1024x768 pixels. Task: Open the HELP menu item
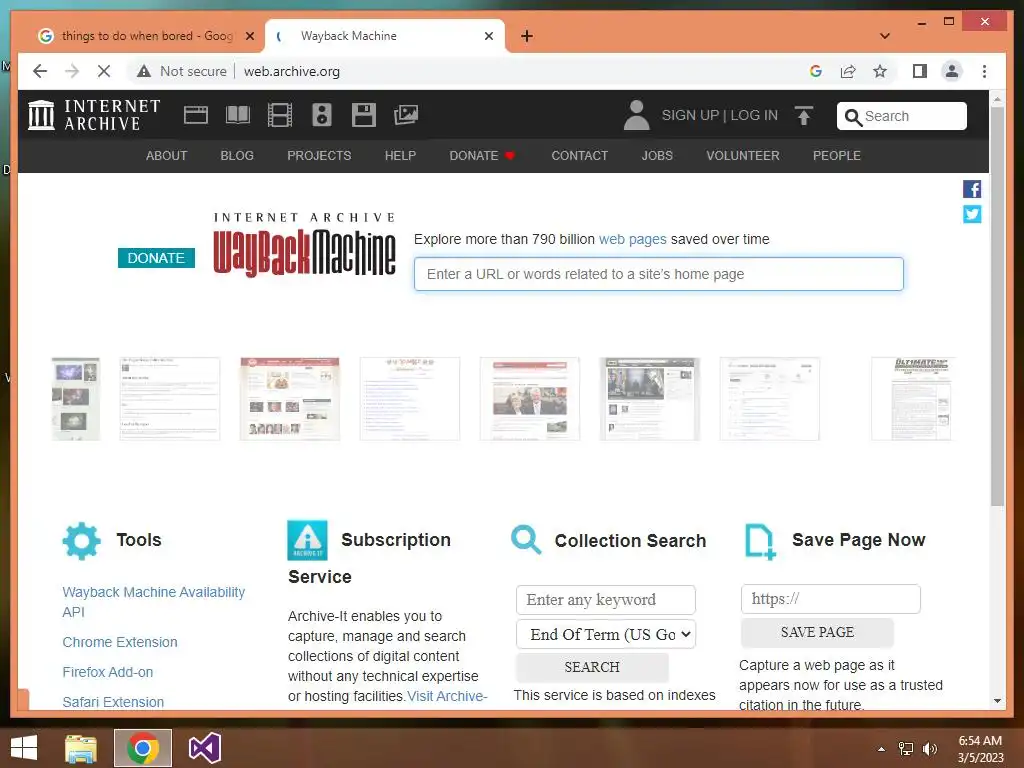tap(400, 156)
